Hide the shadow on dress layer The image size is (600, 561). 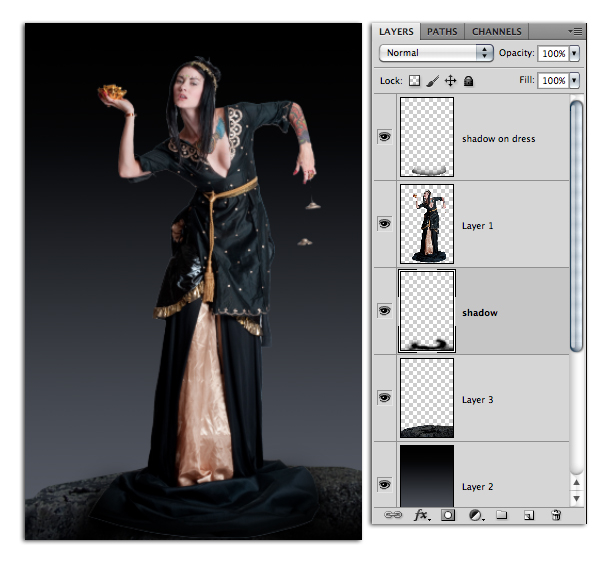tap(385, 137)
